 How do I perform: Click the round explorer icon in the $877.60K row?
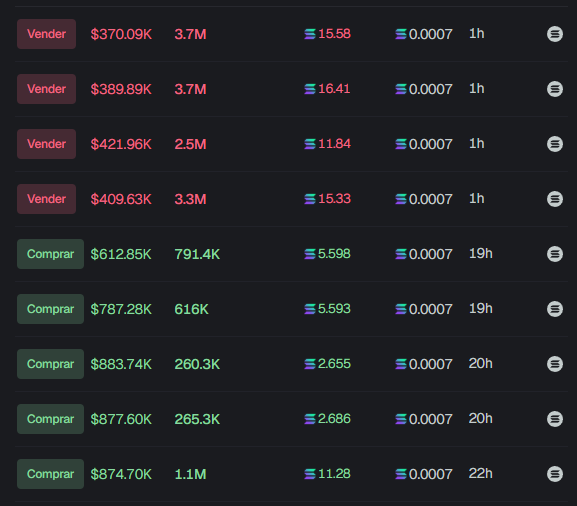point(555,418)
